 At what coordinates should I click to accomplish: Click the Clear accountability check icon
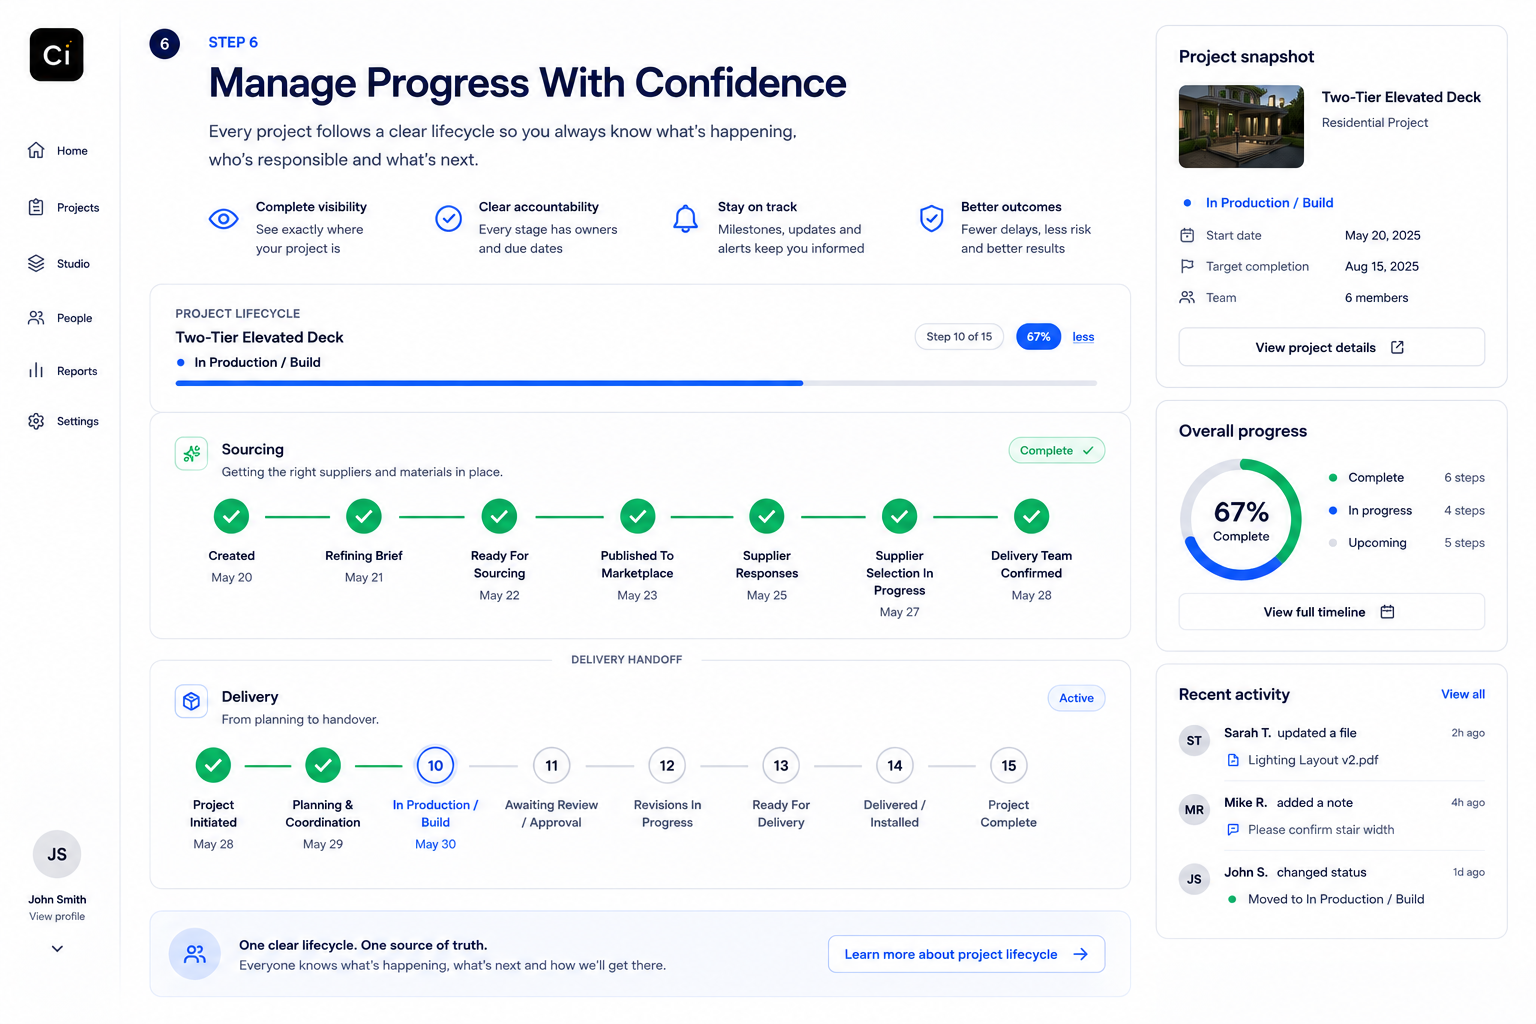449,218
